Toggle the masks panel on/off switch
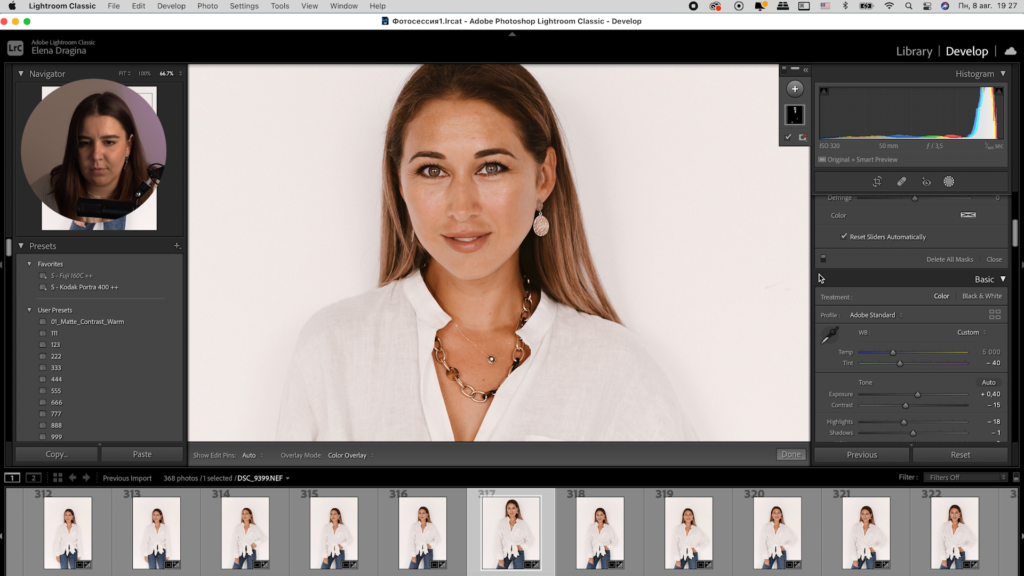The image size is (1024, 576). (x=823, y=259)
